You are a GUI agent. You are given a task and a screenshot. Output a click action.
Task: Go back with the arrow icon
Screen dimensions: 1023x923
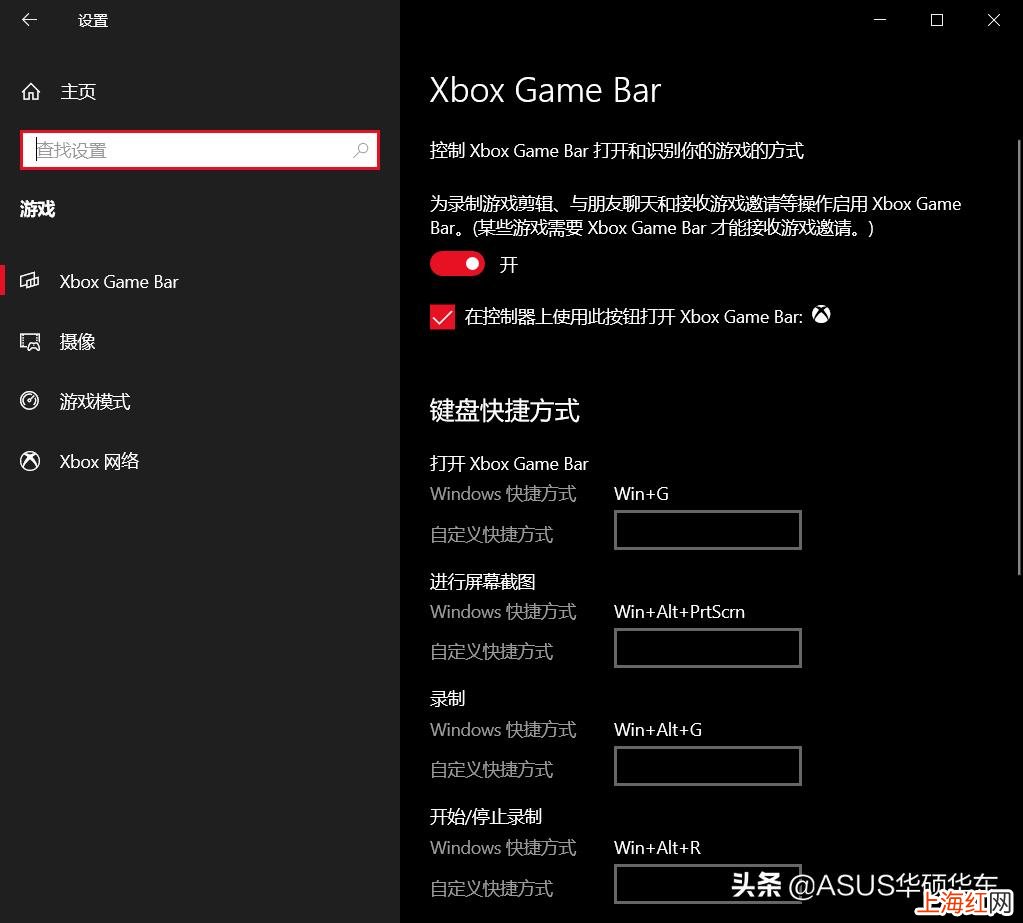click(29, 20)
